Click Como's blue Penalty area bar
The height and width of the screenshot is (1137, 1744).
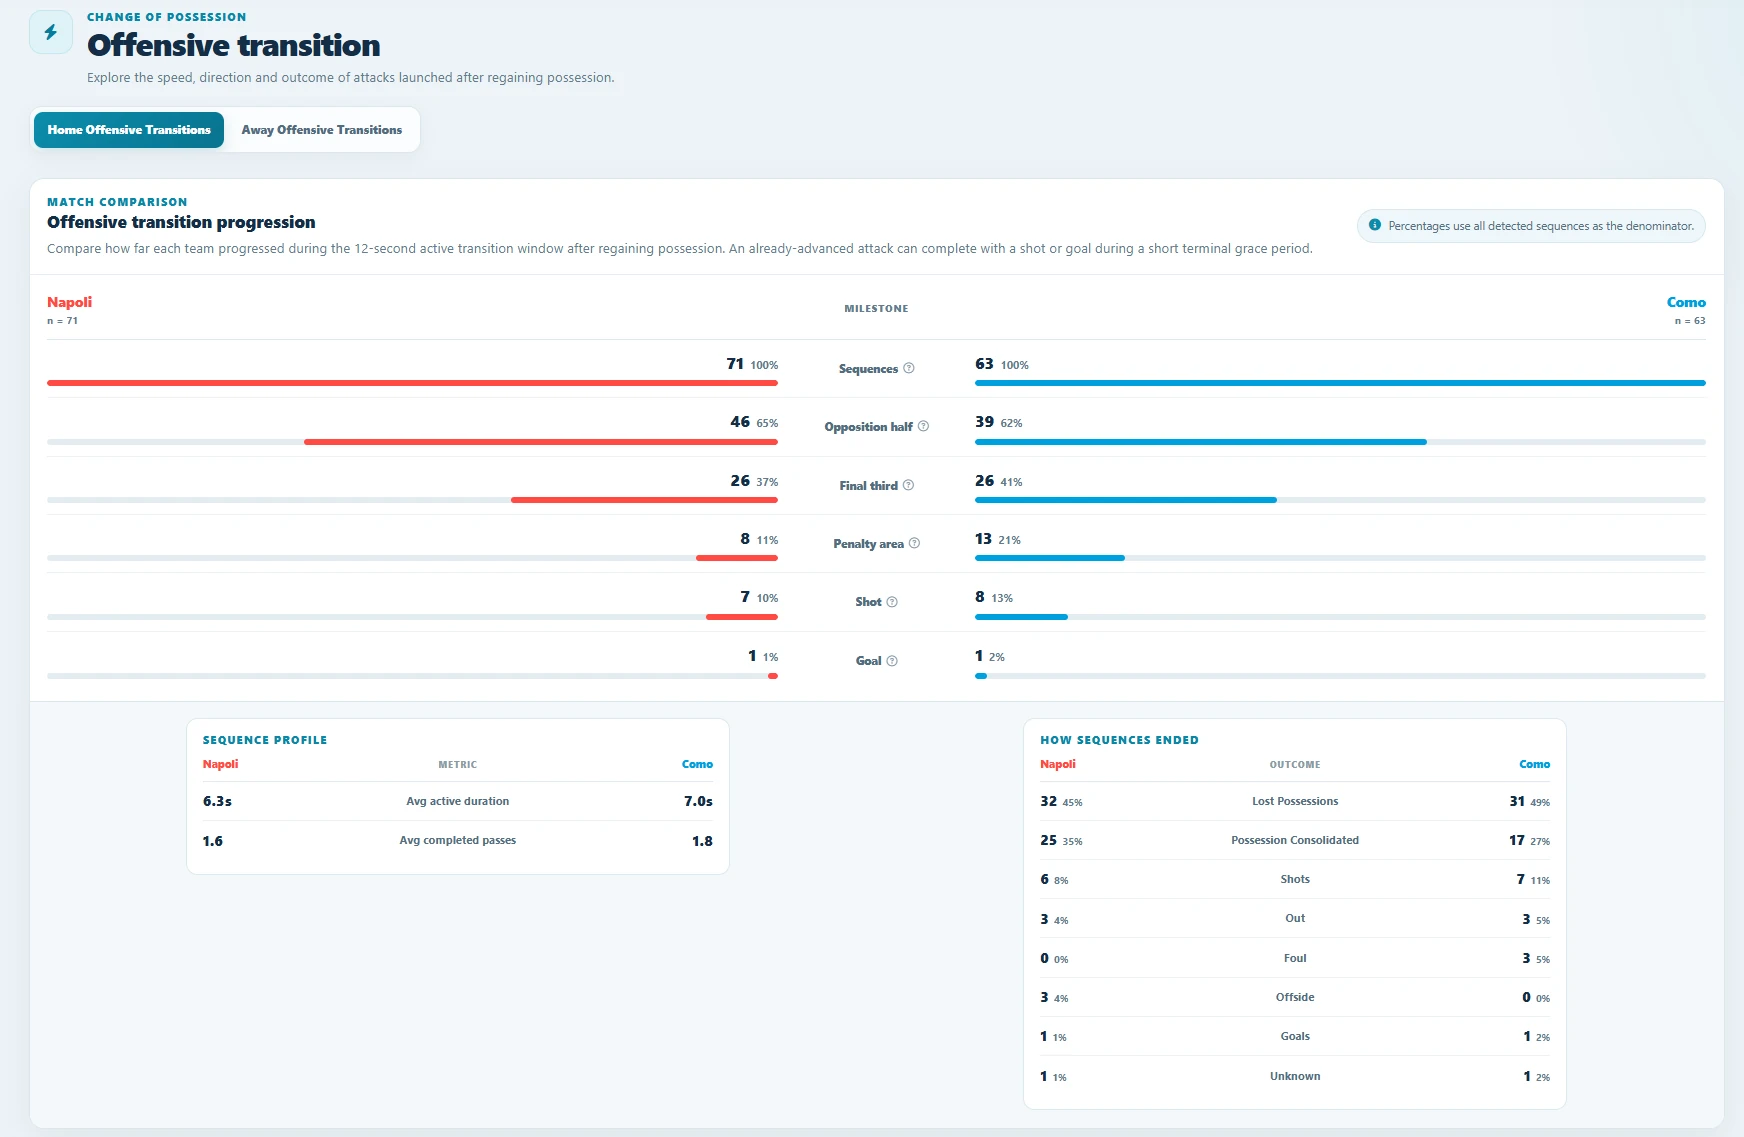click(1050, 558)
